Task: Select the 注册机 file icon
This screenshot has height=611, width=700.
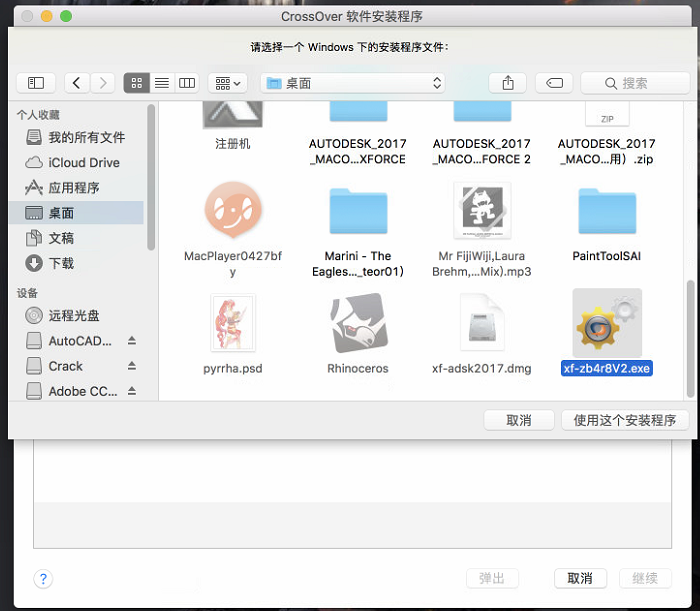Action: click(233, 115)
